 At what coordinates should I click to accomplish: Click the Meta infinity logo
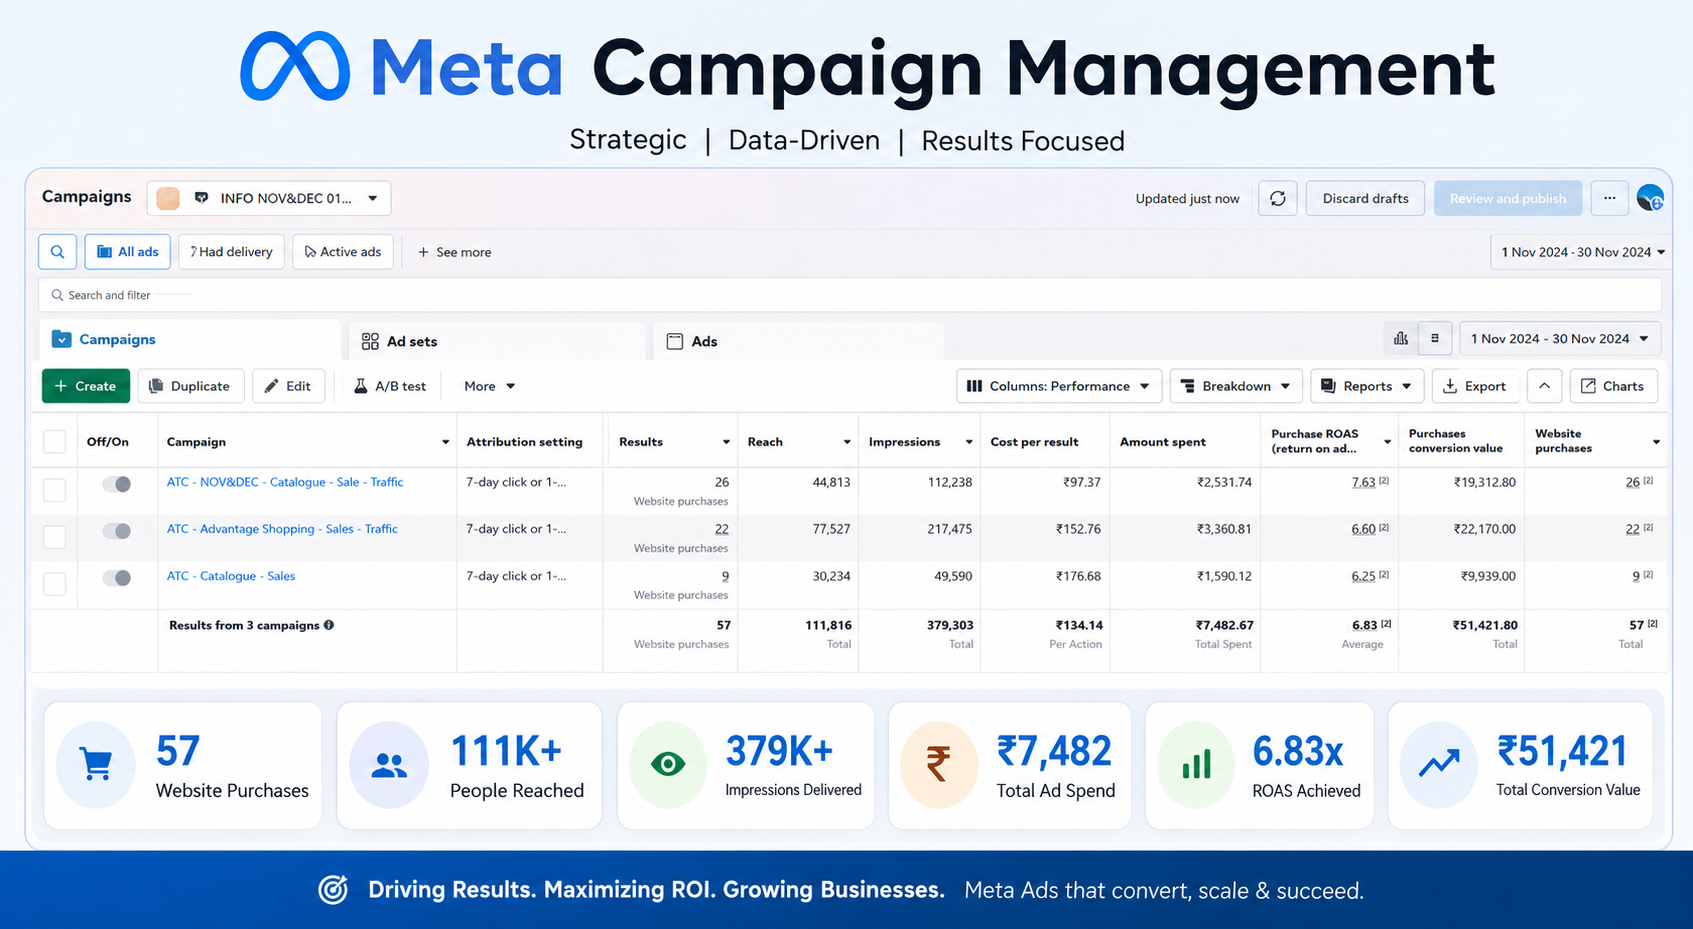295,67
